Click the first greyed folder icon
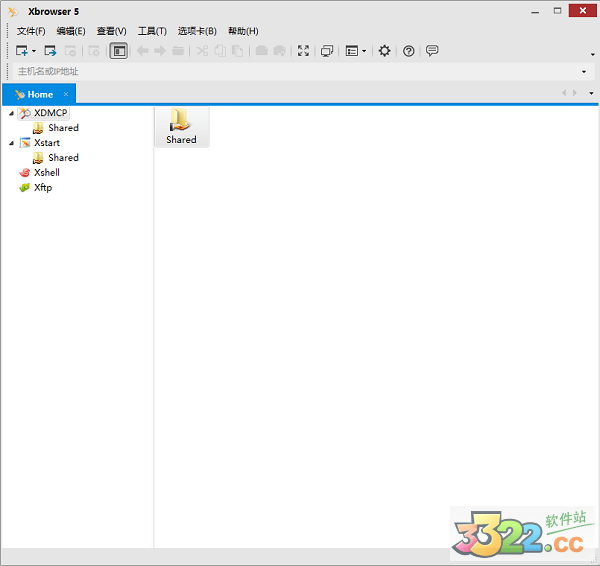Viewport: 600px width, 566px height. (x=262, y=51)
